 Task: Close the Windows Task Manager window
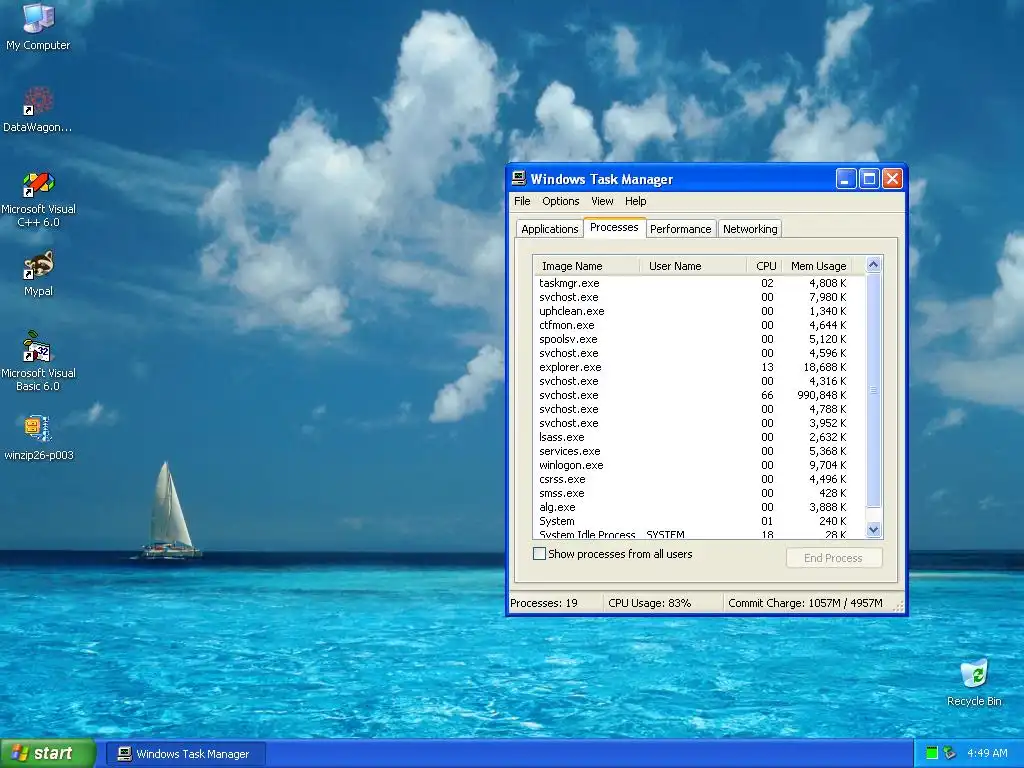tap(892, 178)
